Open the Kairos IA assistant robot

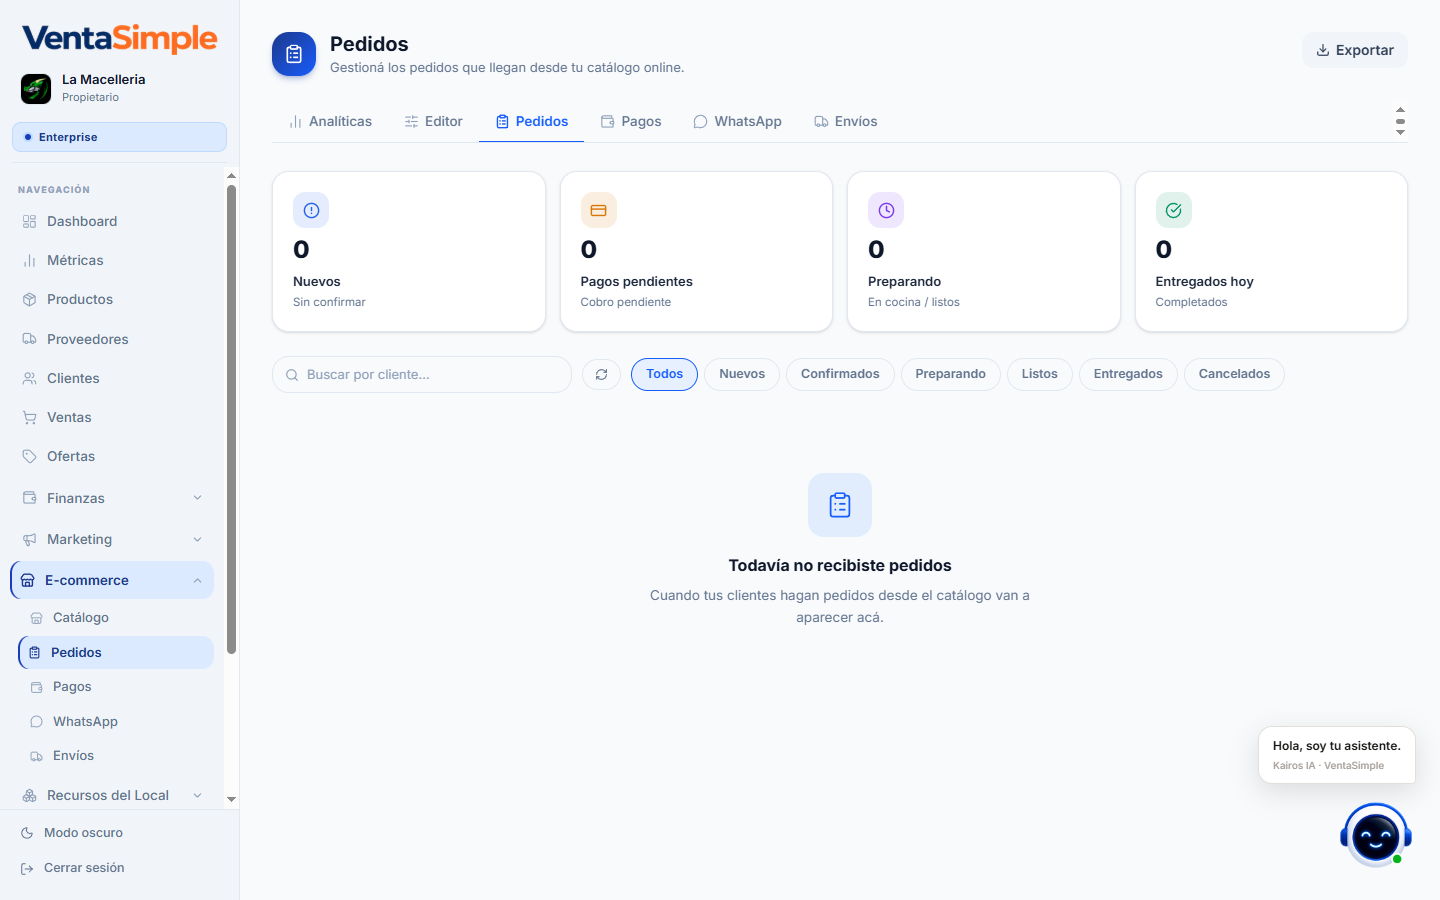(x=1376, y=836)
